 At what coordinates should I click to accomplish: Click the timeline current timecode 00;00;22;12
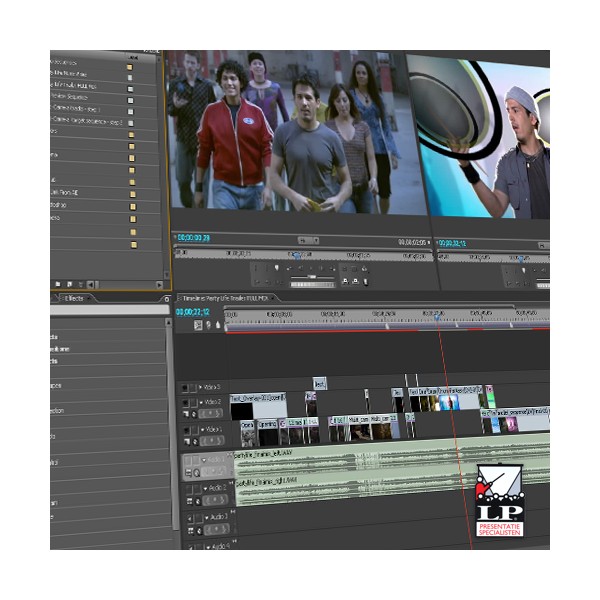192,312
